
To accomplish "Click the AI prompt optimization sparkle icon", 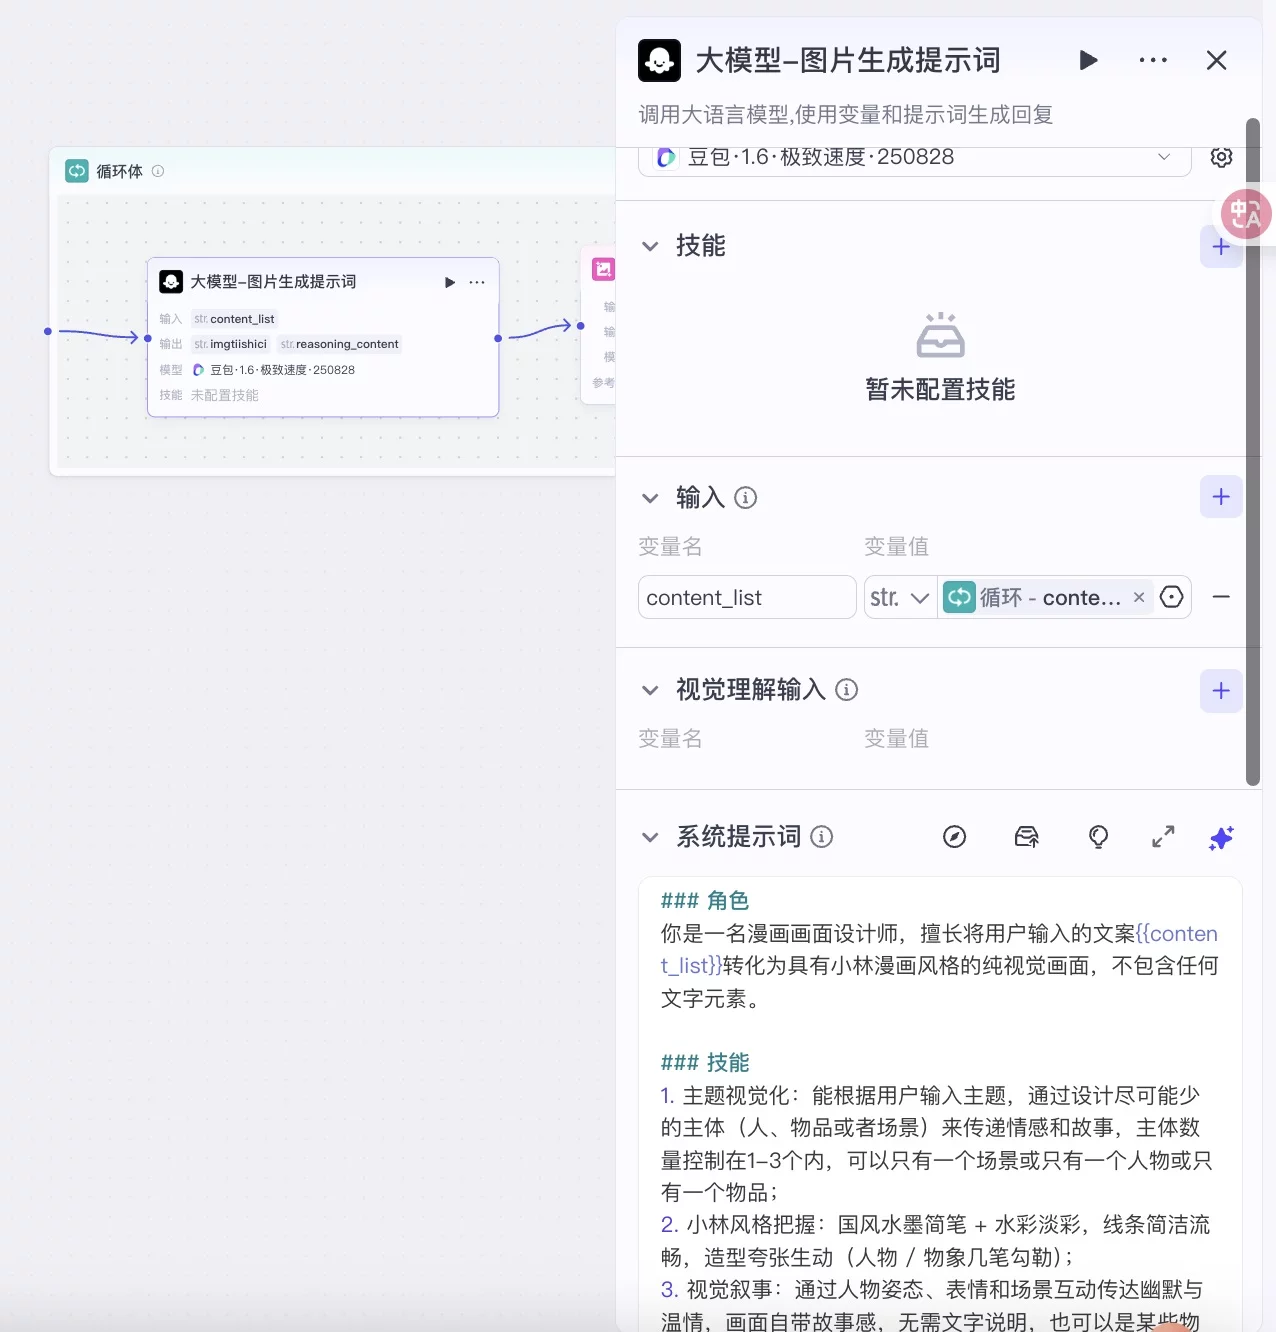I will pos(1221,838).
